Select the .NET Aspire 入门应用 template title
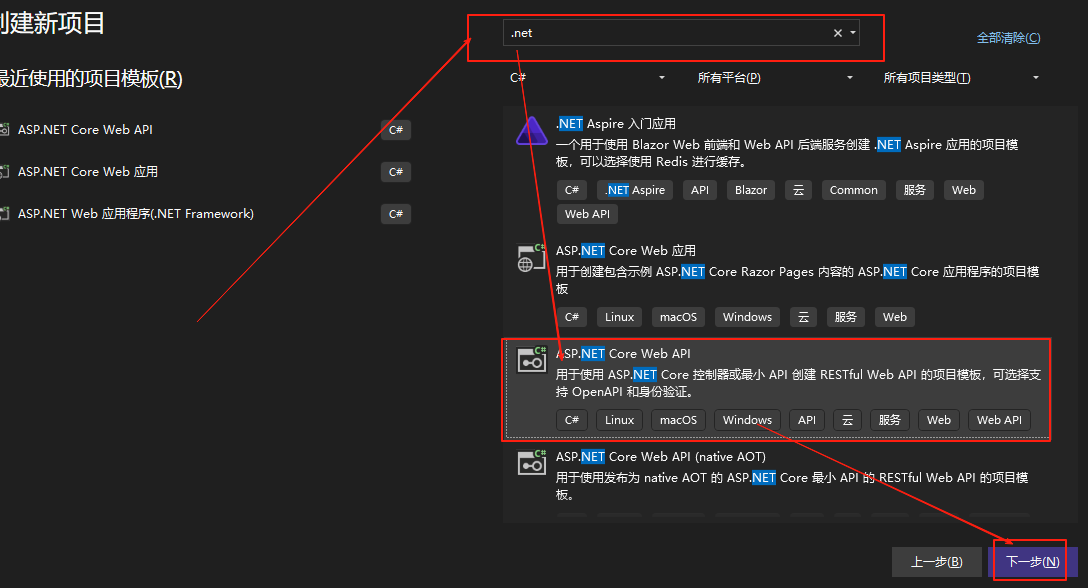 tap(615, 124)
